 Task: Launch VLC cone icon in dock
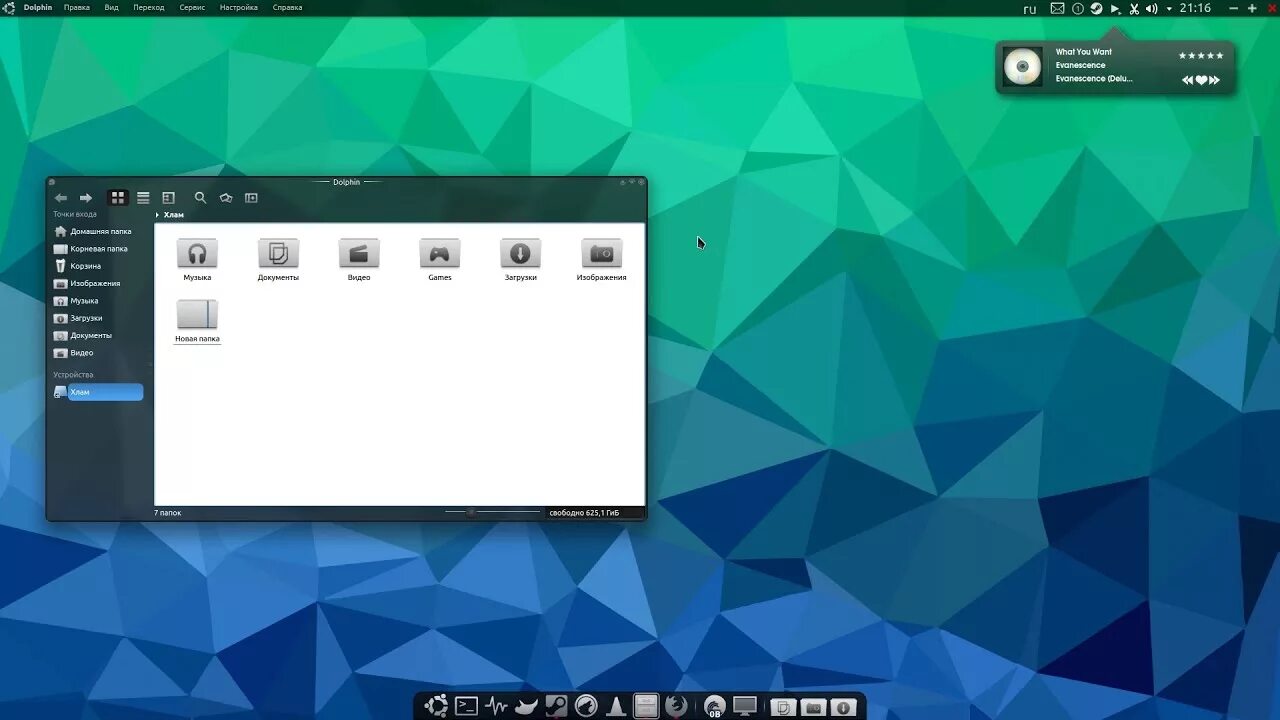click(x=617, y=706)
